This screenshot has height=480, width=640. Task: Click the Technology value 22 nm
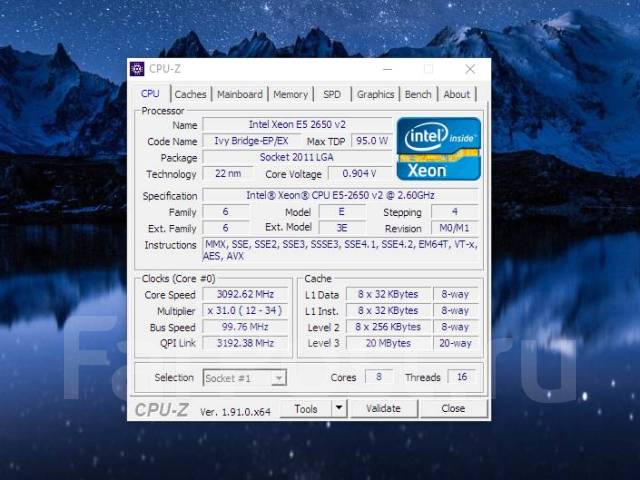coord(228,173)
